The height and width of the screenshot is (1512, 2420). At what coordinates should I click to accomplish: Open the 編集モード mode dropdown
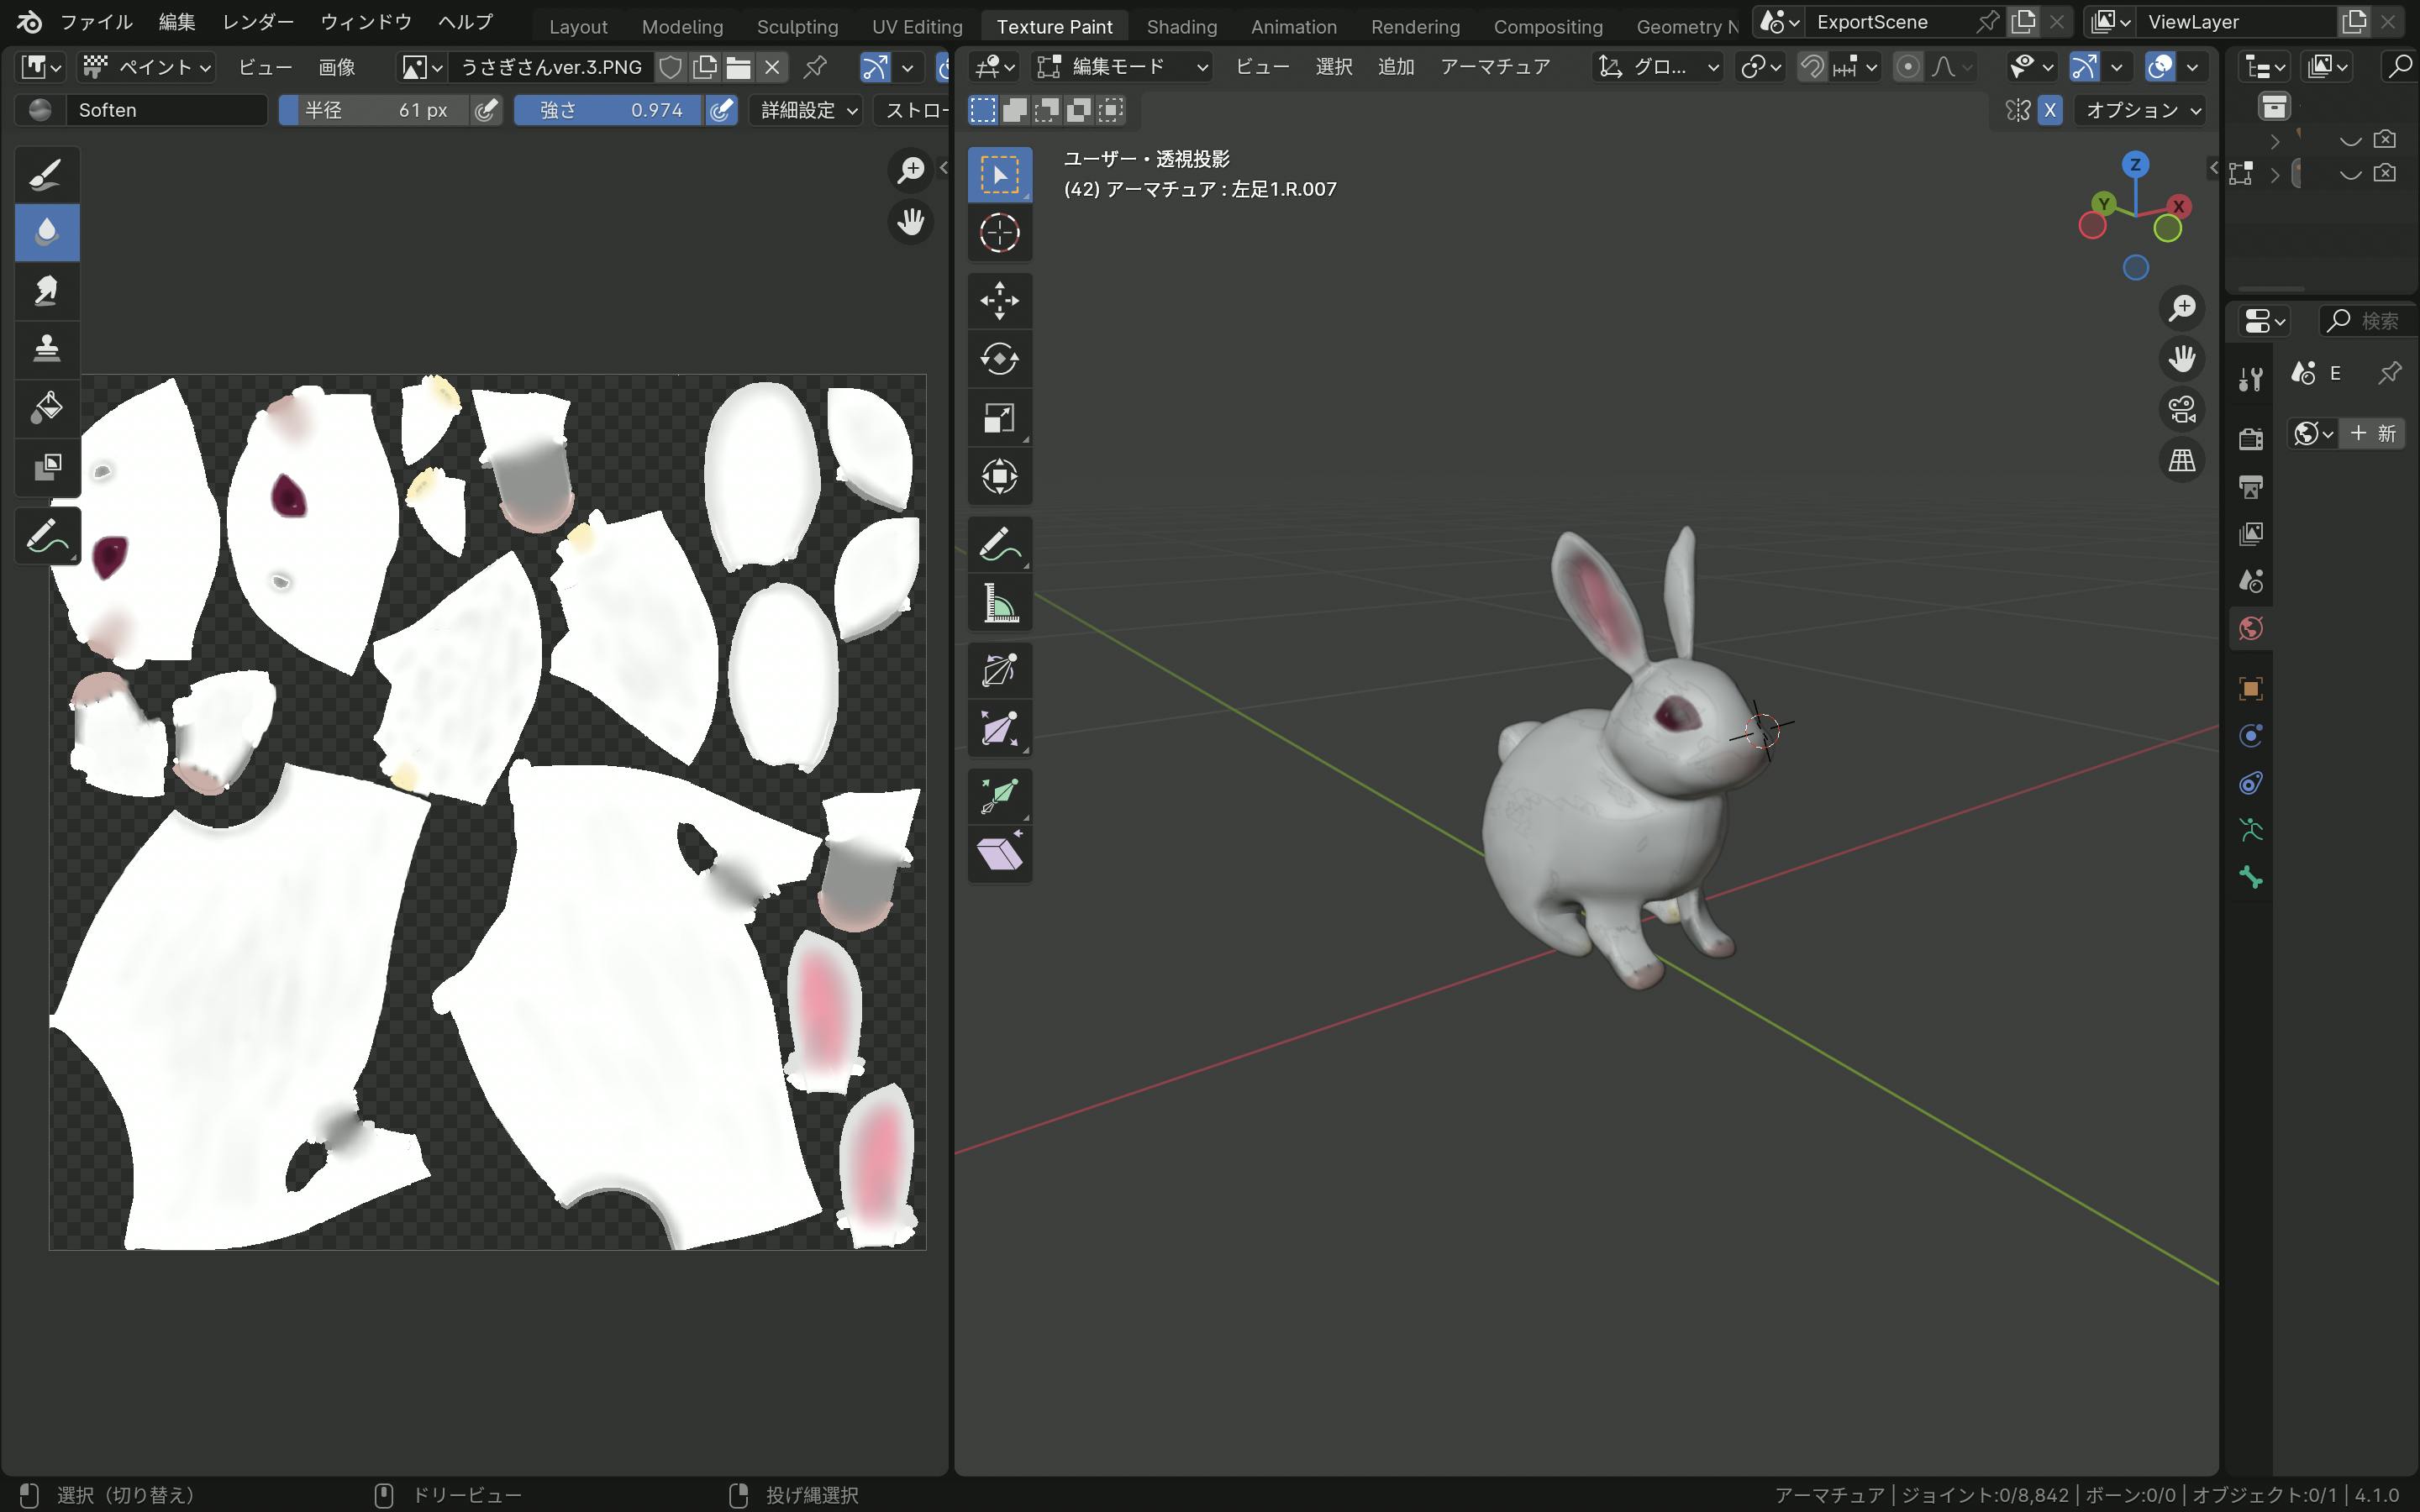pos(1122,67)
